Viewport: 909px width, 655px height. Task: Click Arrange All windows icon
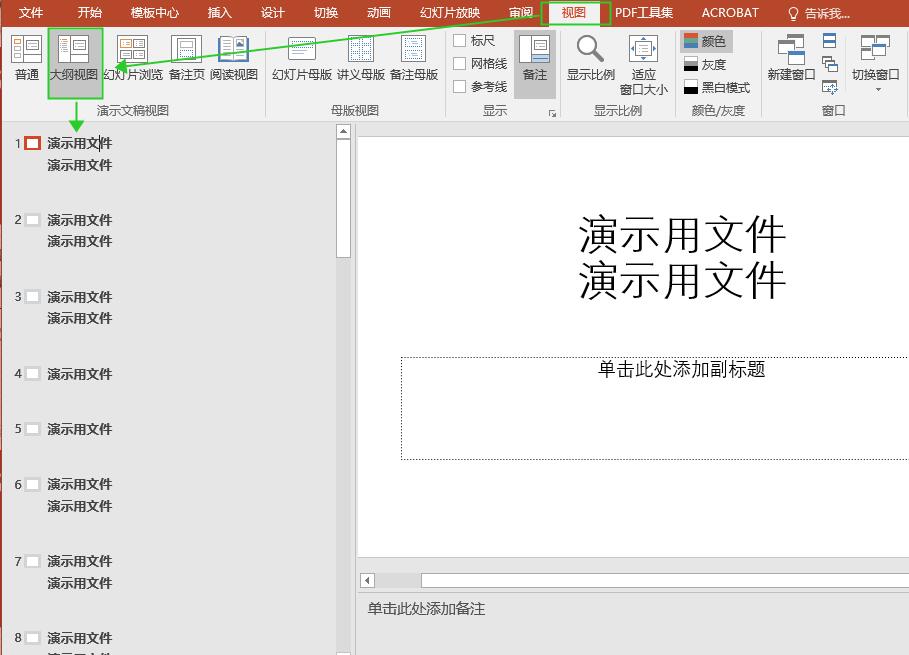(830, 41)
